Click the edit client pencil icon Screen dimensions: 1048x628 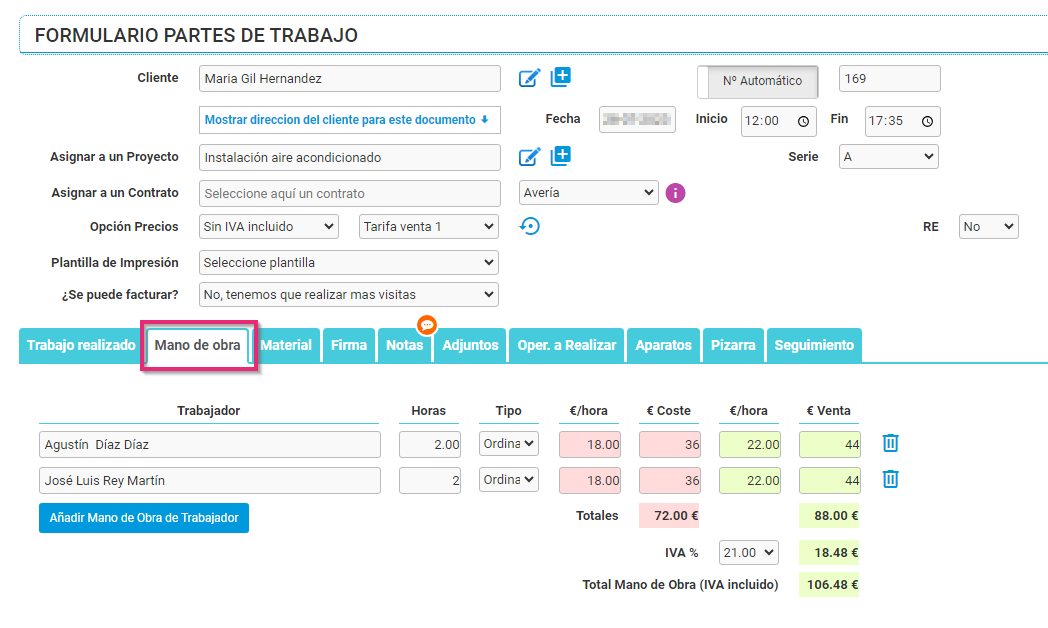pos(529,78)
